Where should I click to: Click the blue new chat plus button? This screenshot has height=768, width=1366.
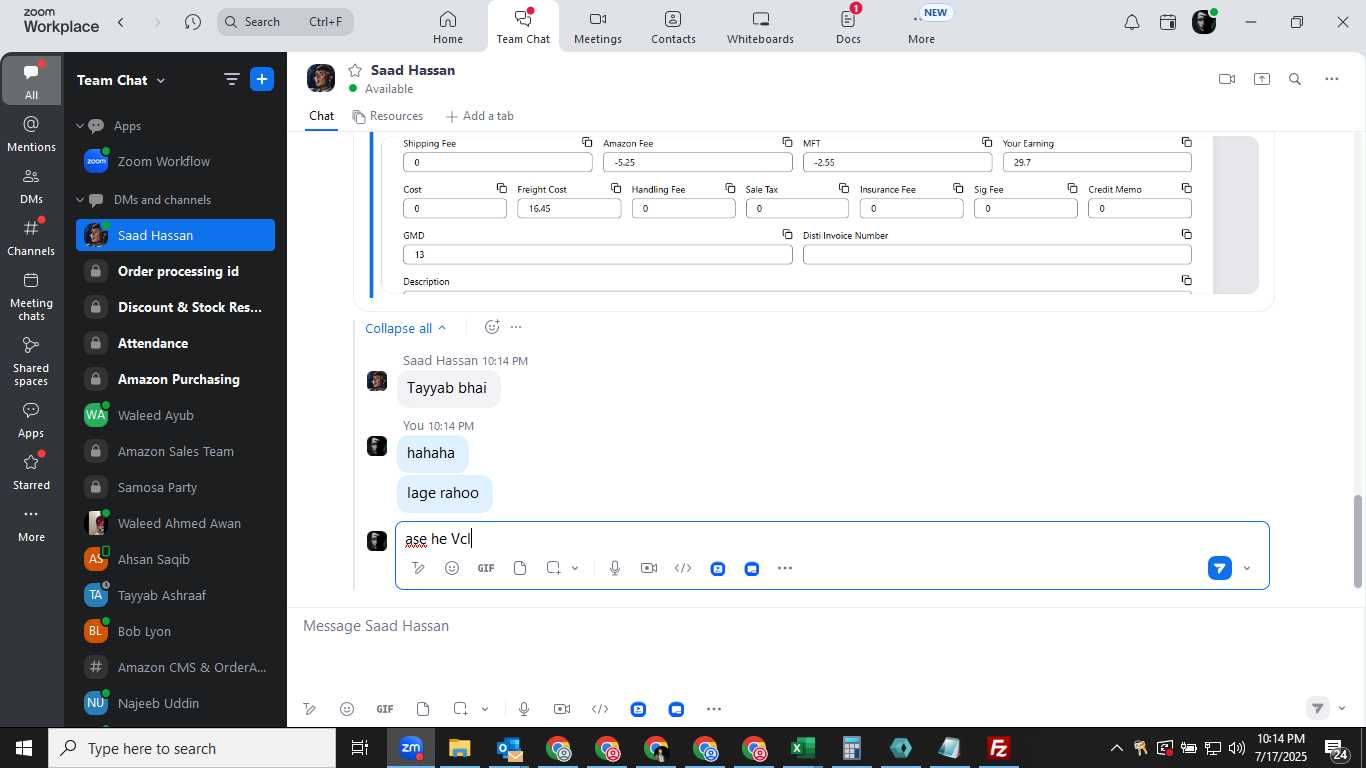(x=262, y=80)
